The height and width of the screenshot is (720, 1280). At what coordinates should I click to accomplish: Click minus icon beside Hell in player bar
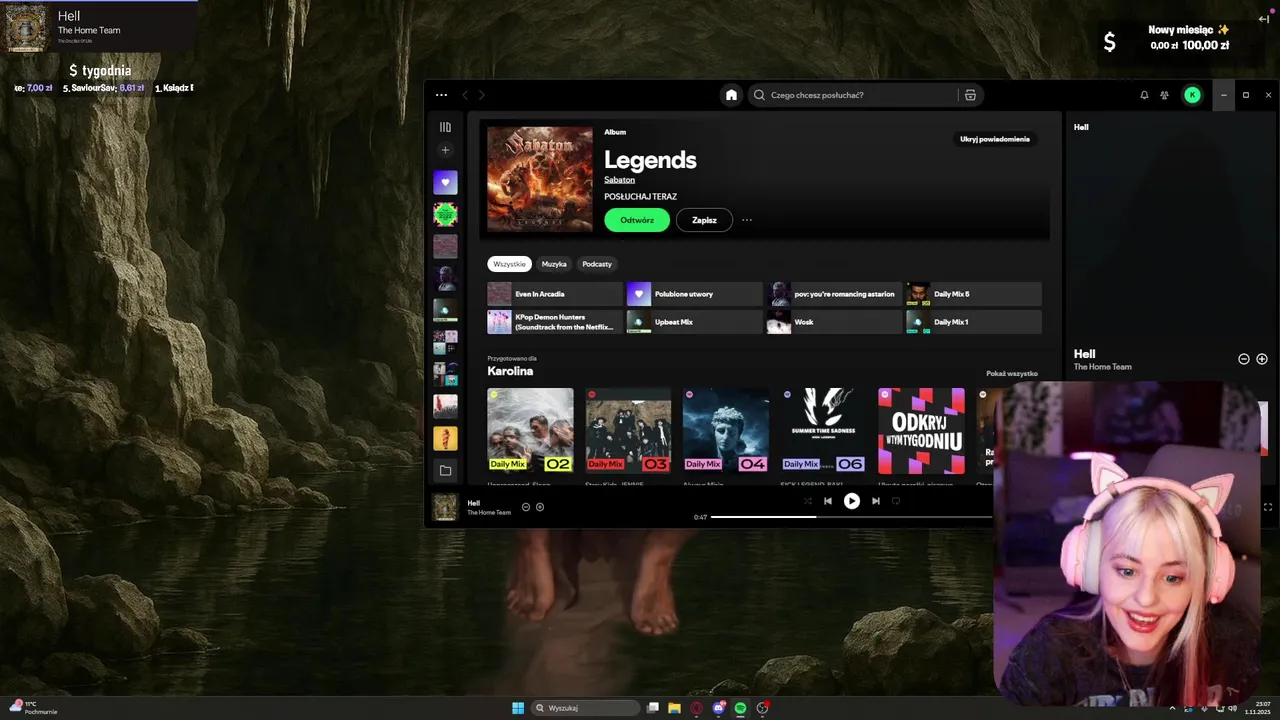[526, 507]
